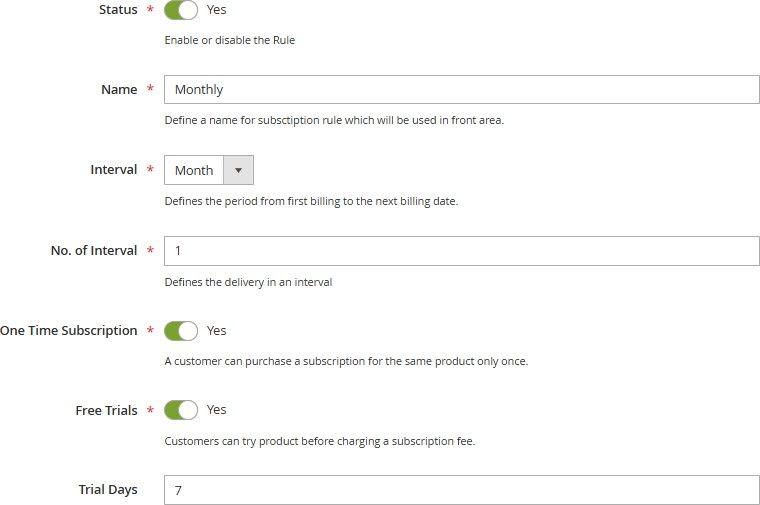The height and width of the screenshot is (505, 760).
Task: Click the Trial Days label
Action: (x=108, y=490)
